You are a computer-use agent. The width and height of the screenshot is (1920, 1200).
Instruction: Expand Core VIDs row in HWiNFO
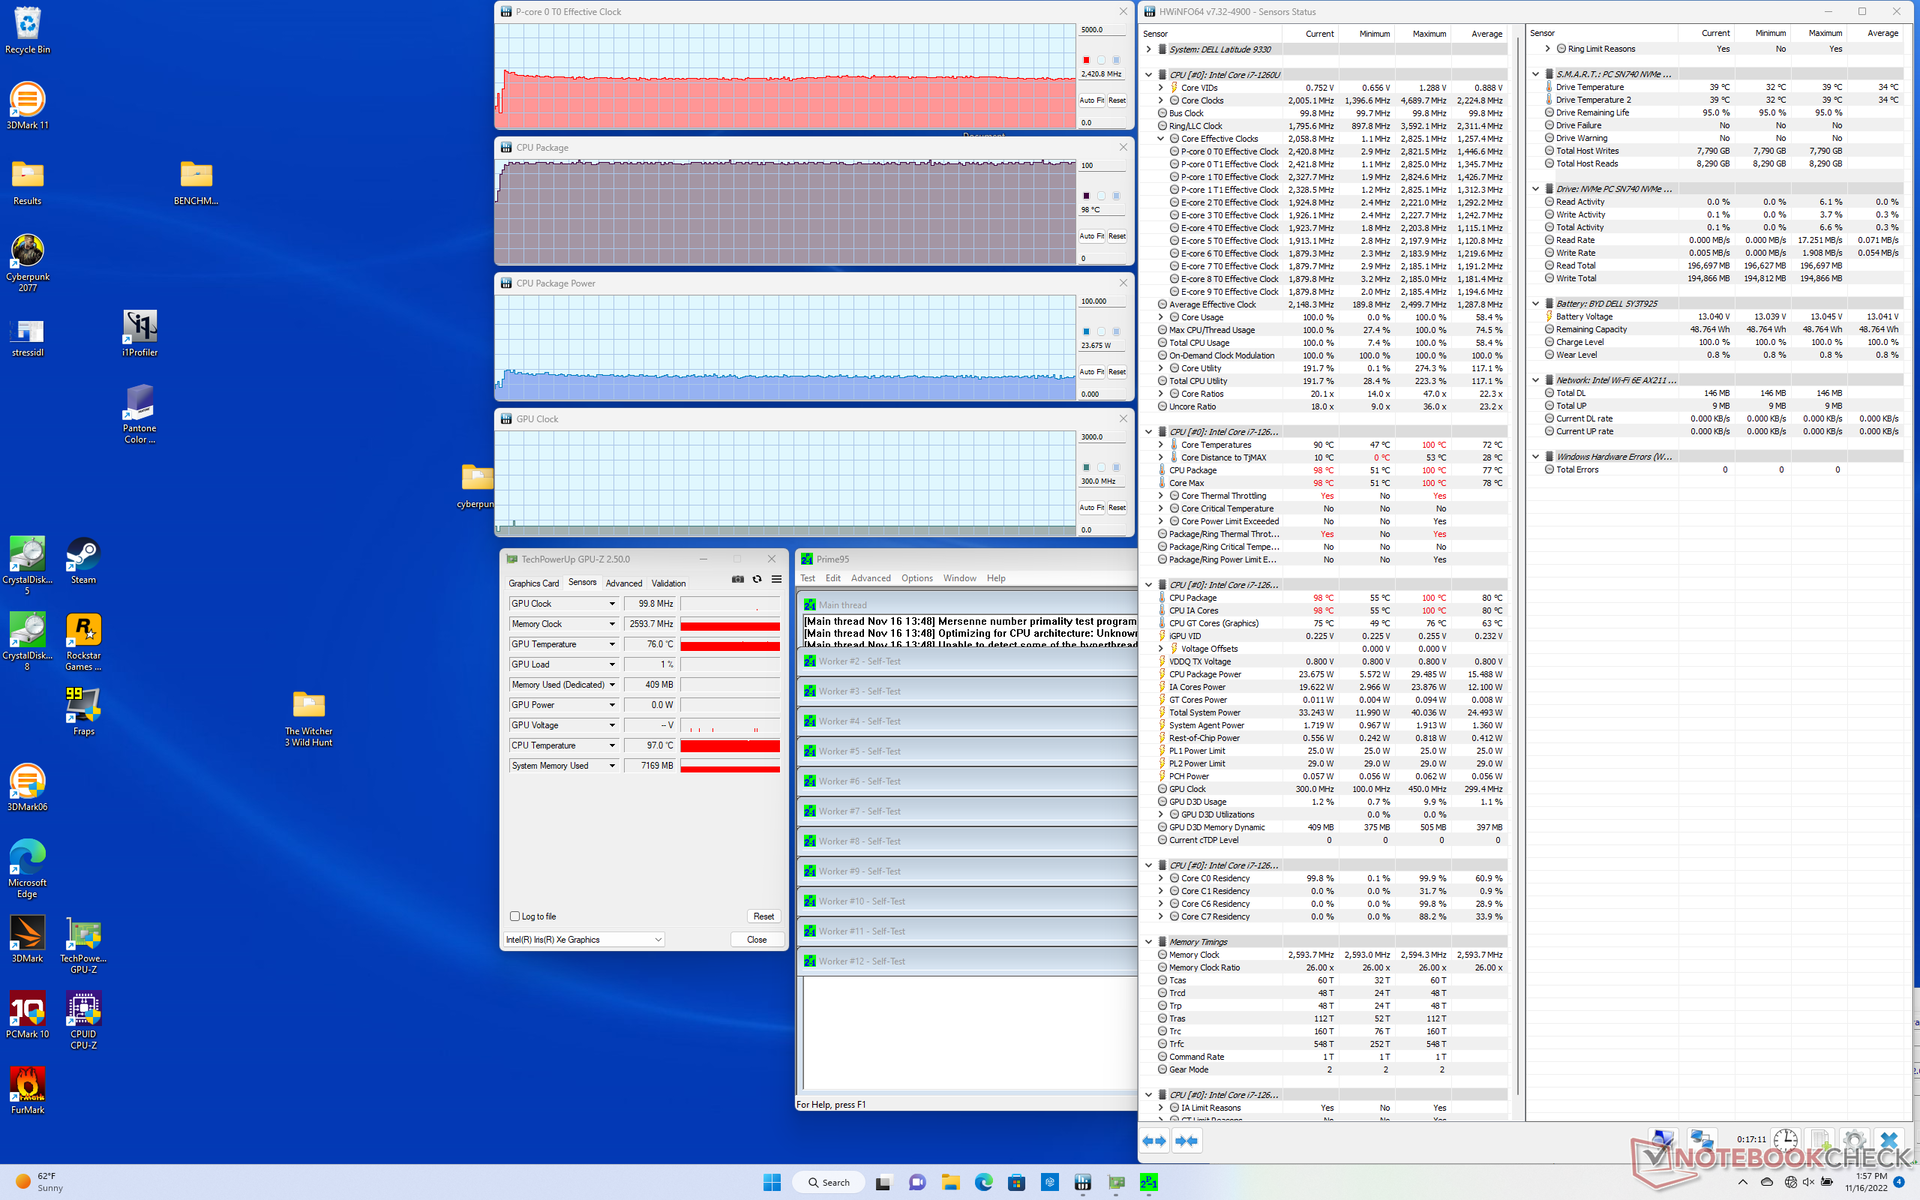click(1161, 88)
